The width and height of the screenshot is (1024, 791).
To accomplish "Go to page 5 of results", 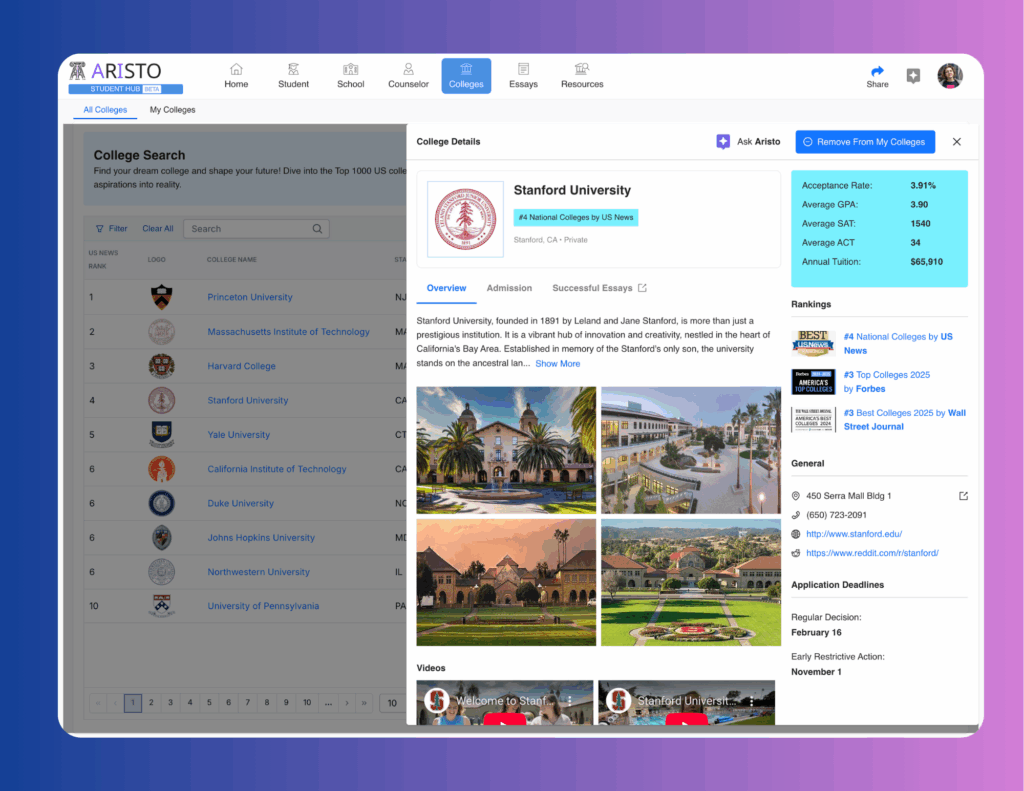I will 209,703.
